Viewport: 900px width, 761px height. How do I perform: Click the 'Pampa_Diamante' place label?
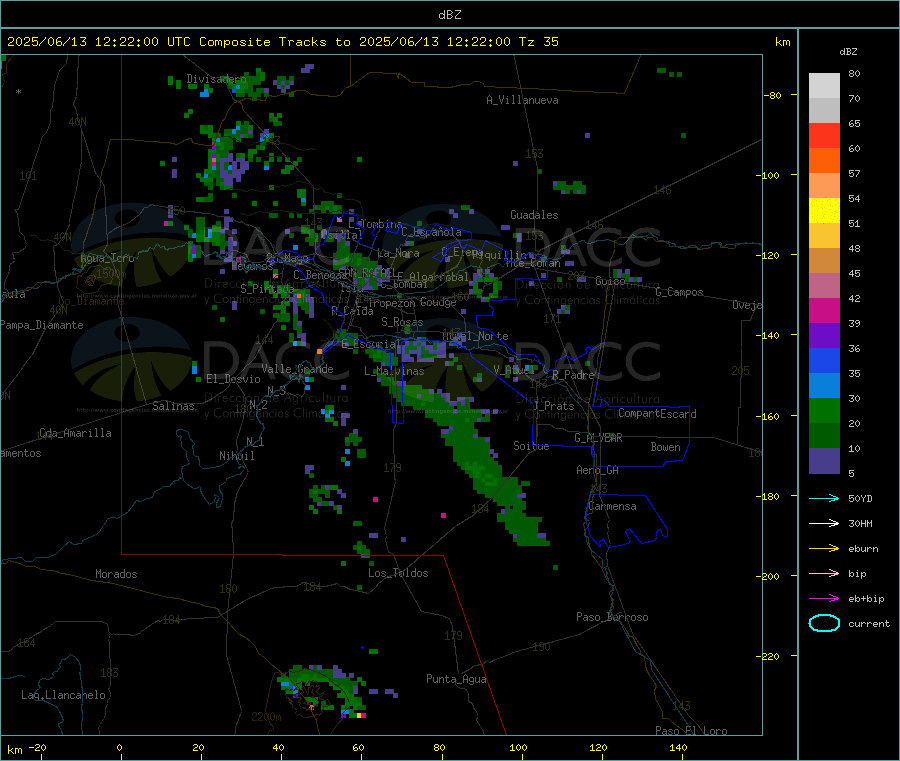41,325
